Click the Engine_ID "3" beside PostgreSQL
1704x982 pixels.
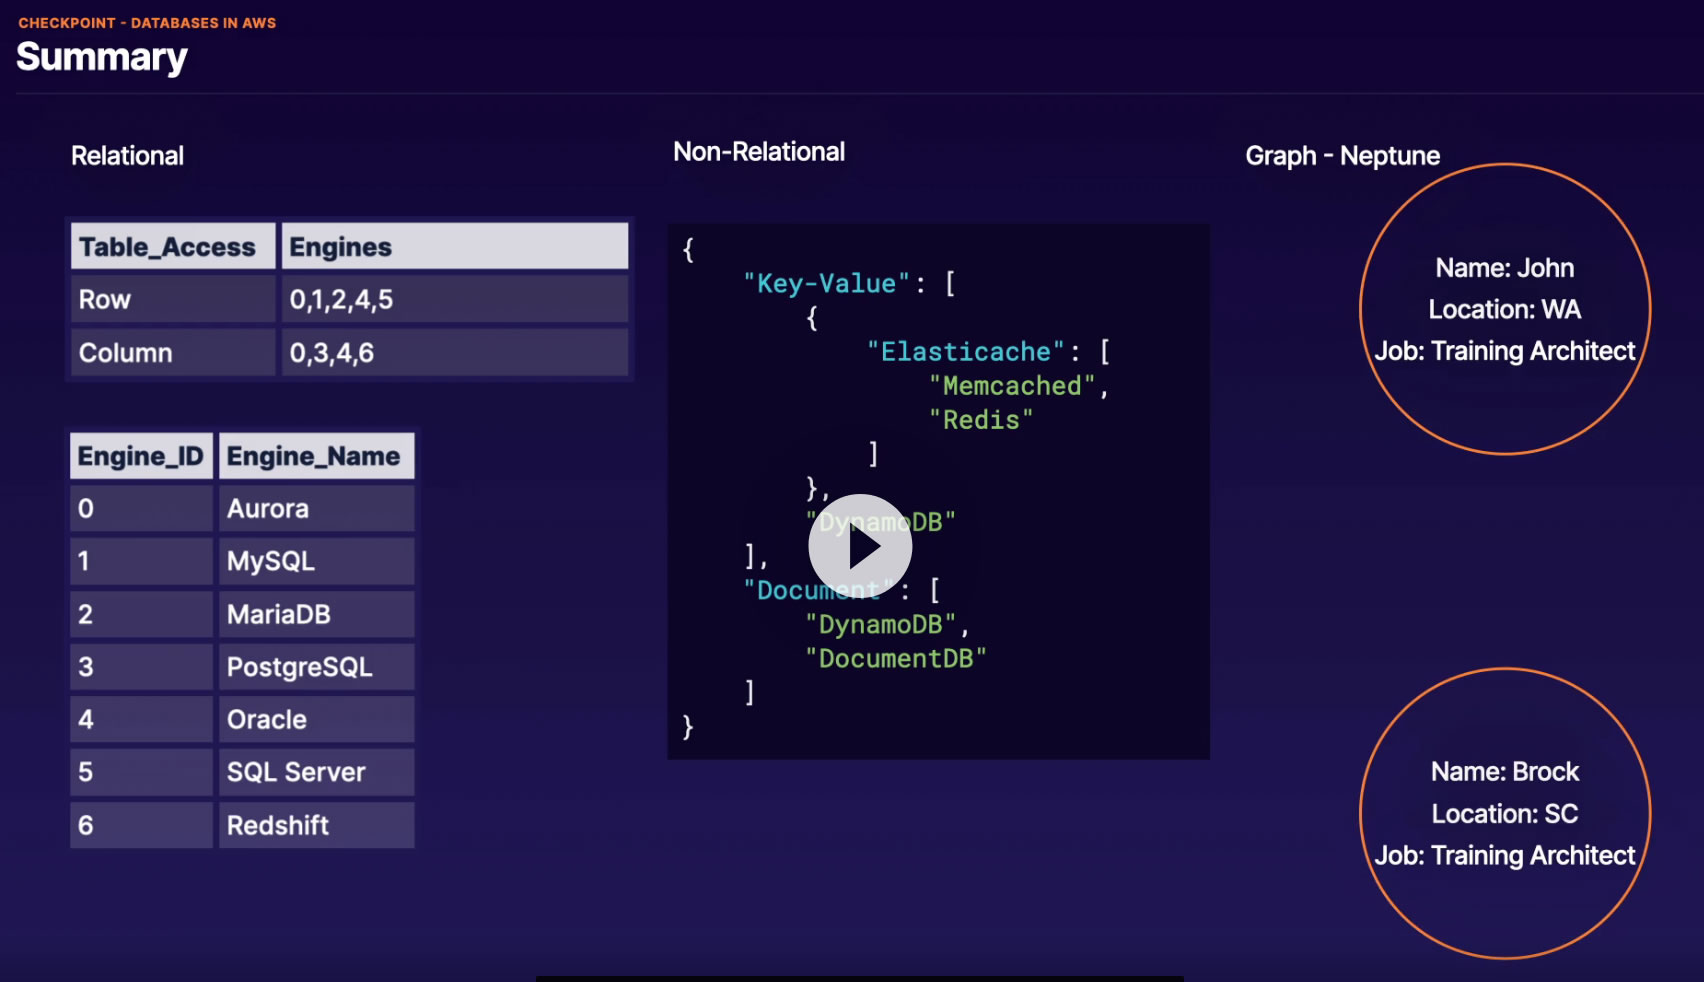coord(141,667)
